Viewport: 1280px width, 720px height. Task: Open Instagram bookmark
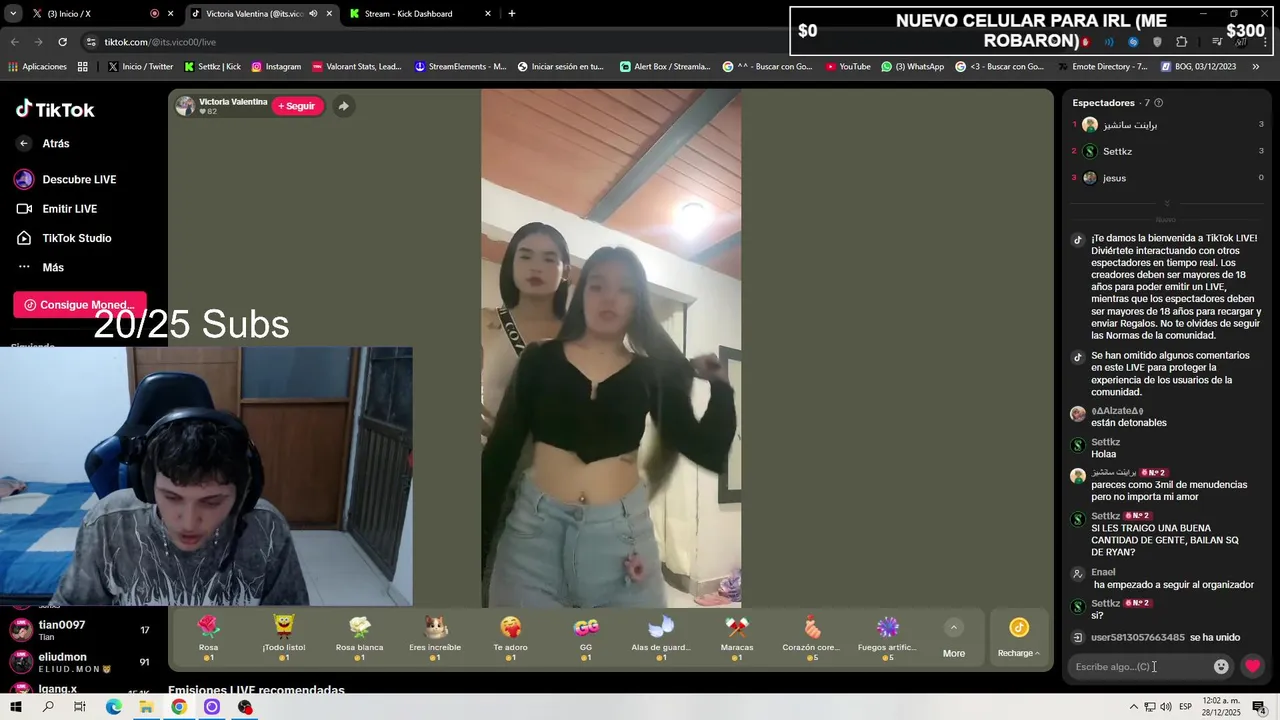point(276,67)
